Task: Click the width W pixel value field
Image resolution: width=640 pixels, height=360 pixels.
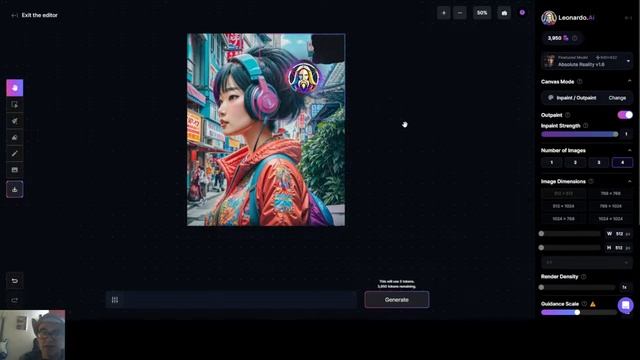Action: click(x=619, y=233)
